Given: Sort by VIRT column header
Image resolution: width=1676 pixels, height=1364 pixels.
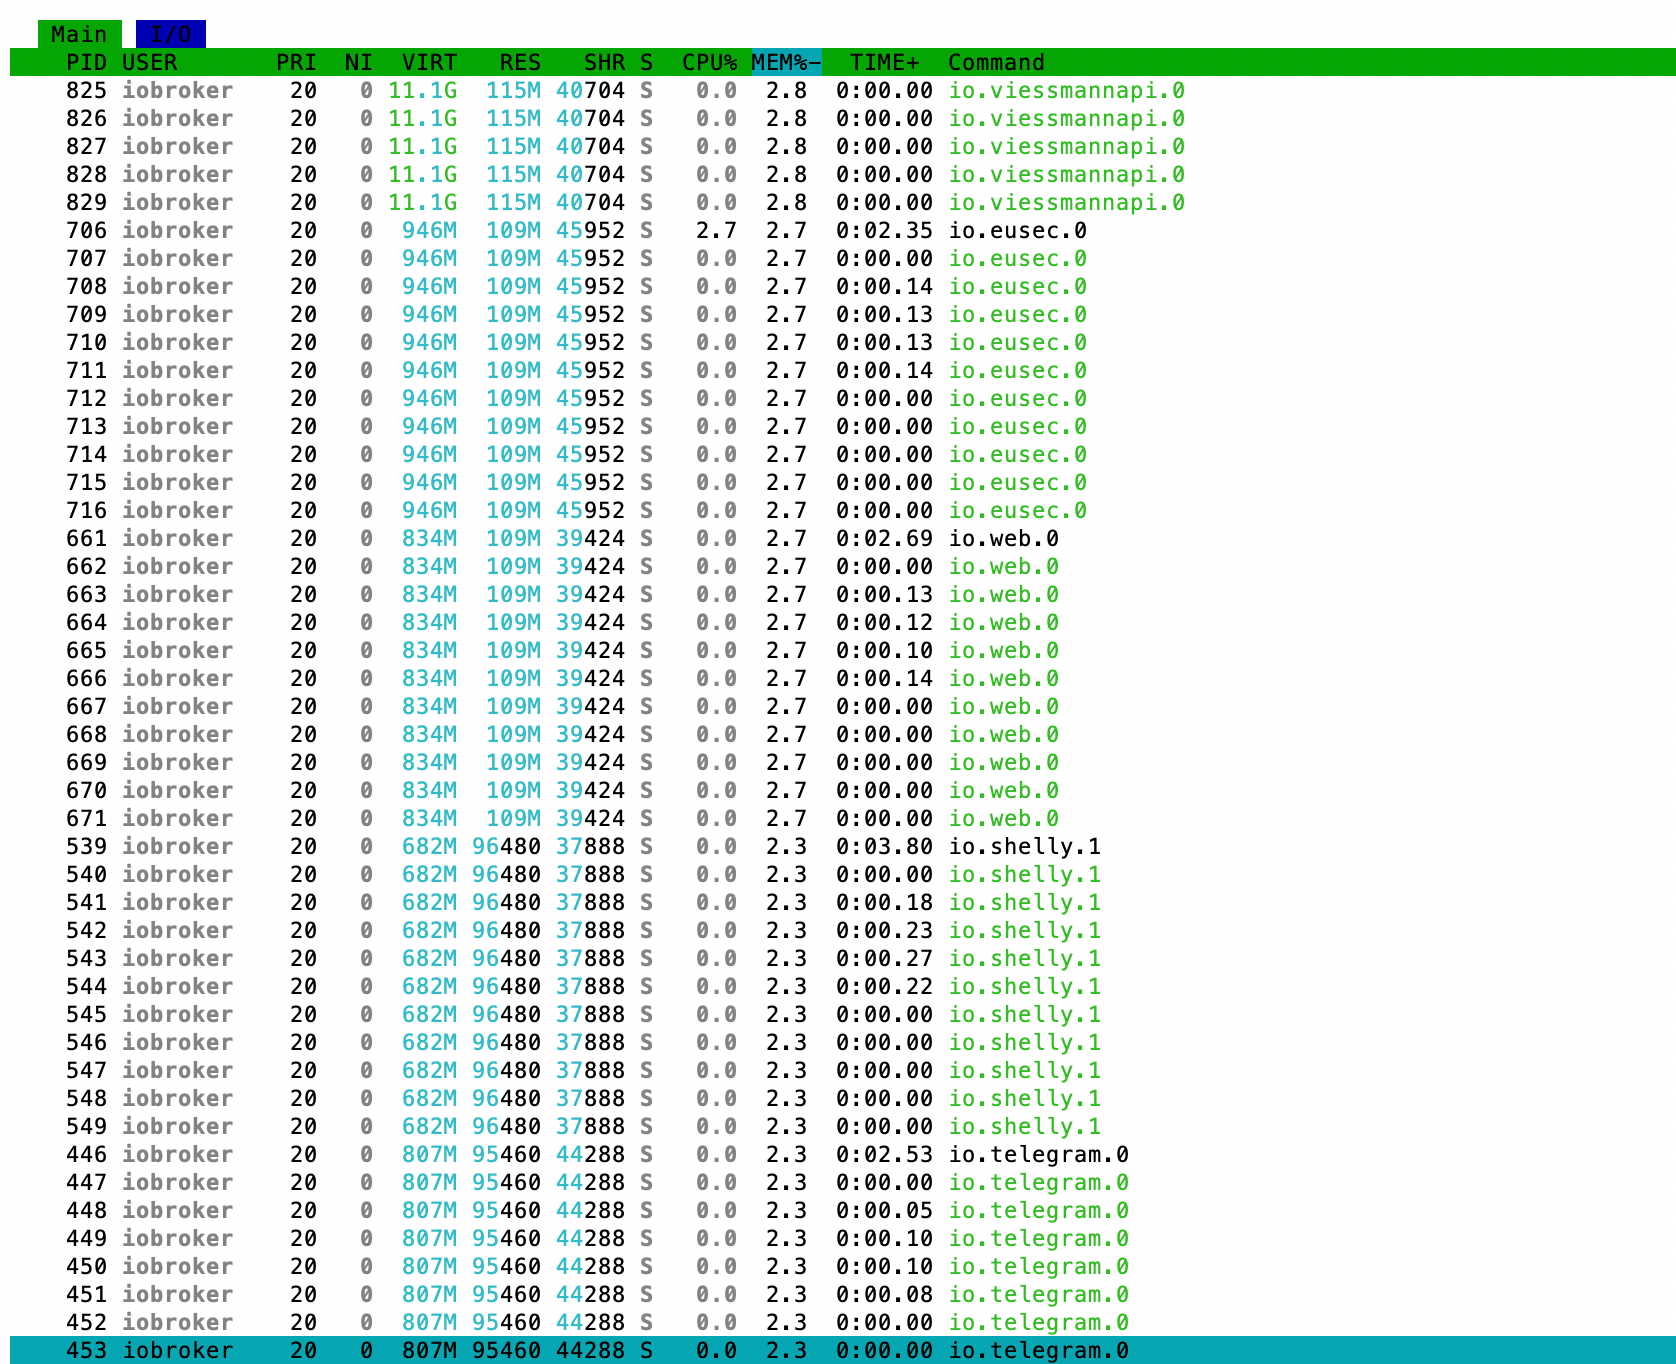Looking at the screenshot, I should [x=429, y=62].
